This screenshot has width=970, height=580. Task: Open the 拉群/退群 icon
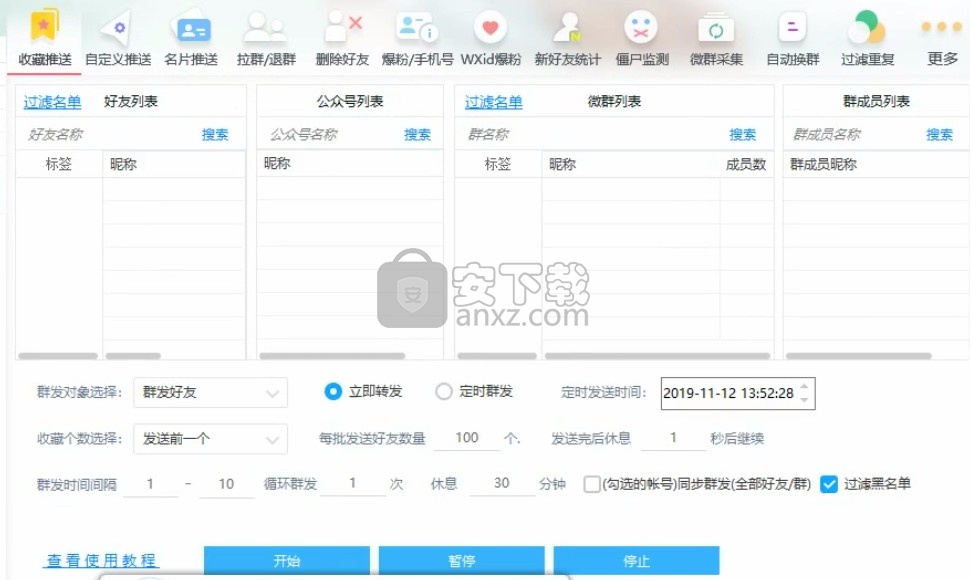tap(266, 28)
